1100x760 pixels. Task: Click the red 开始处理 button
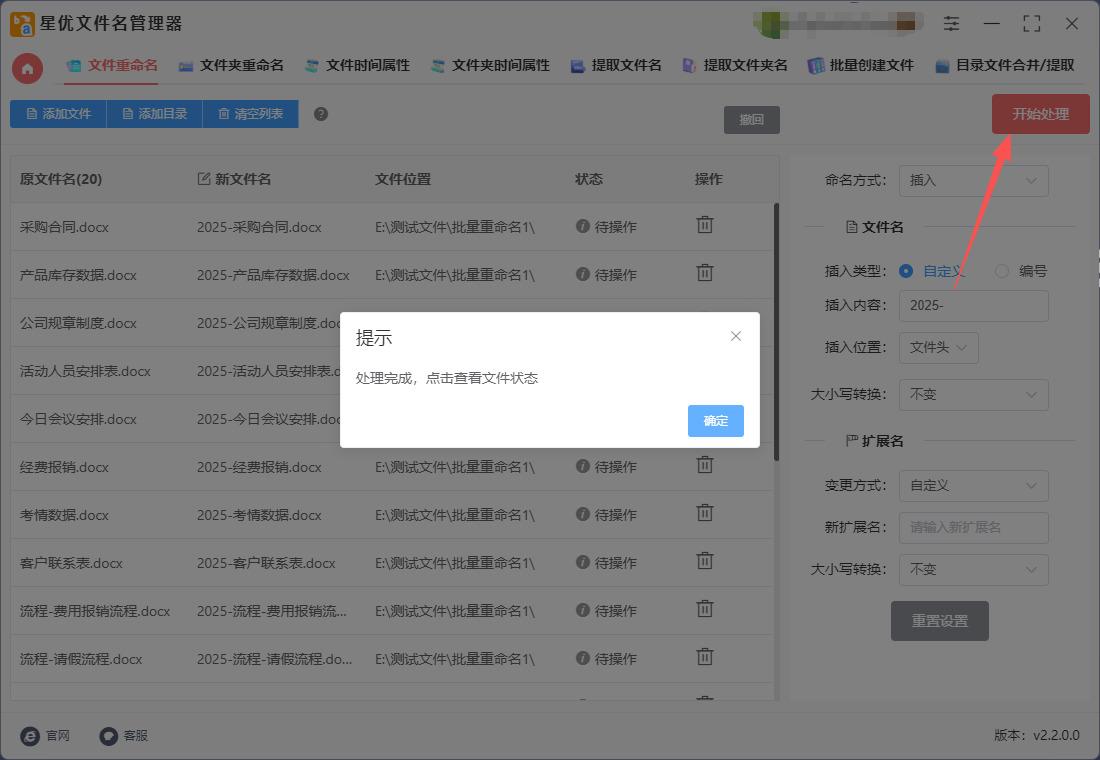(1040, 114)
